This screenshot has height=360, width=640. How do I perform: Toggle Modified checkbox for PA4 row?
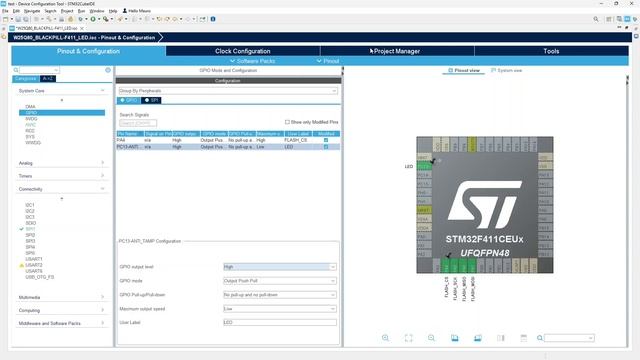point(326,140)
